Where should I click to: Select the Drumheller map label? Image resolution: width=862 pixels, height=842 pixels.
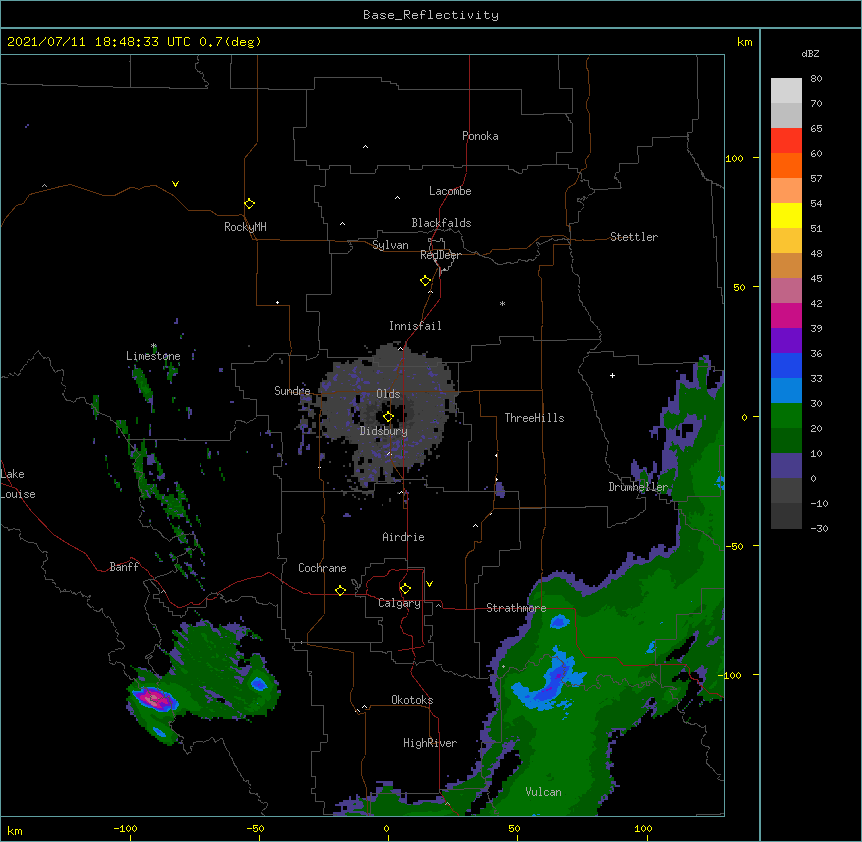(638, 487)
